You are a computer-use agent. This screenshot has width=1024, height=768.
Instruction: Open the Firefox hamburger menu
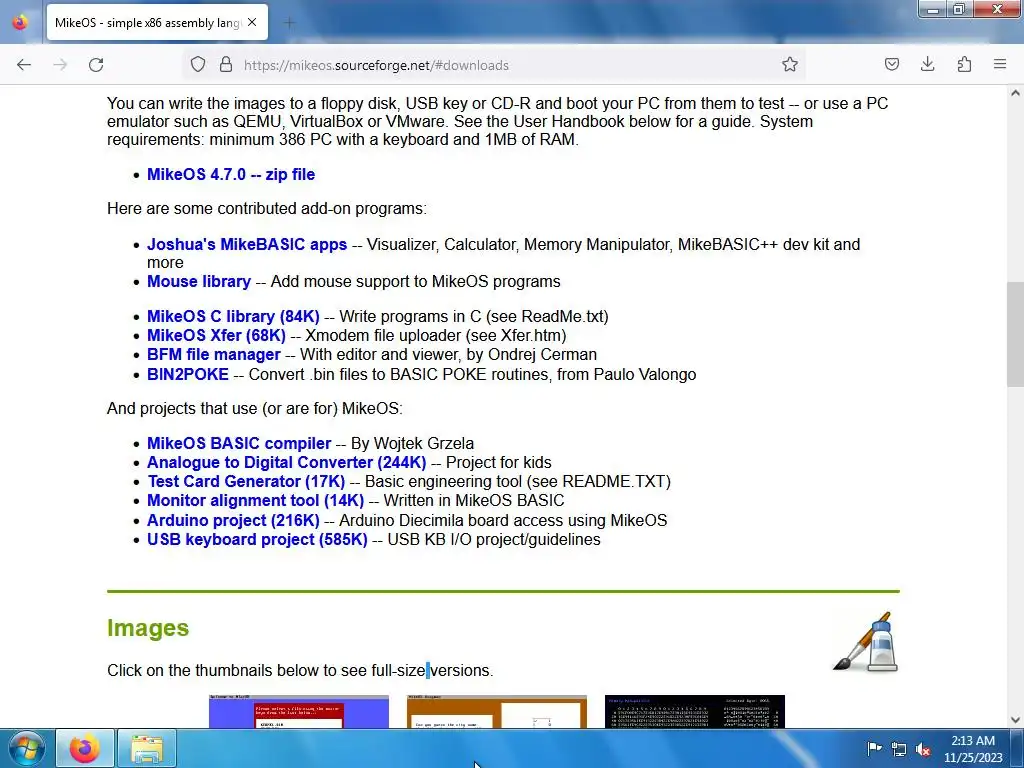click(x=1000, y=64)
